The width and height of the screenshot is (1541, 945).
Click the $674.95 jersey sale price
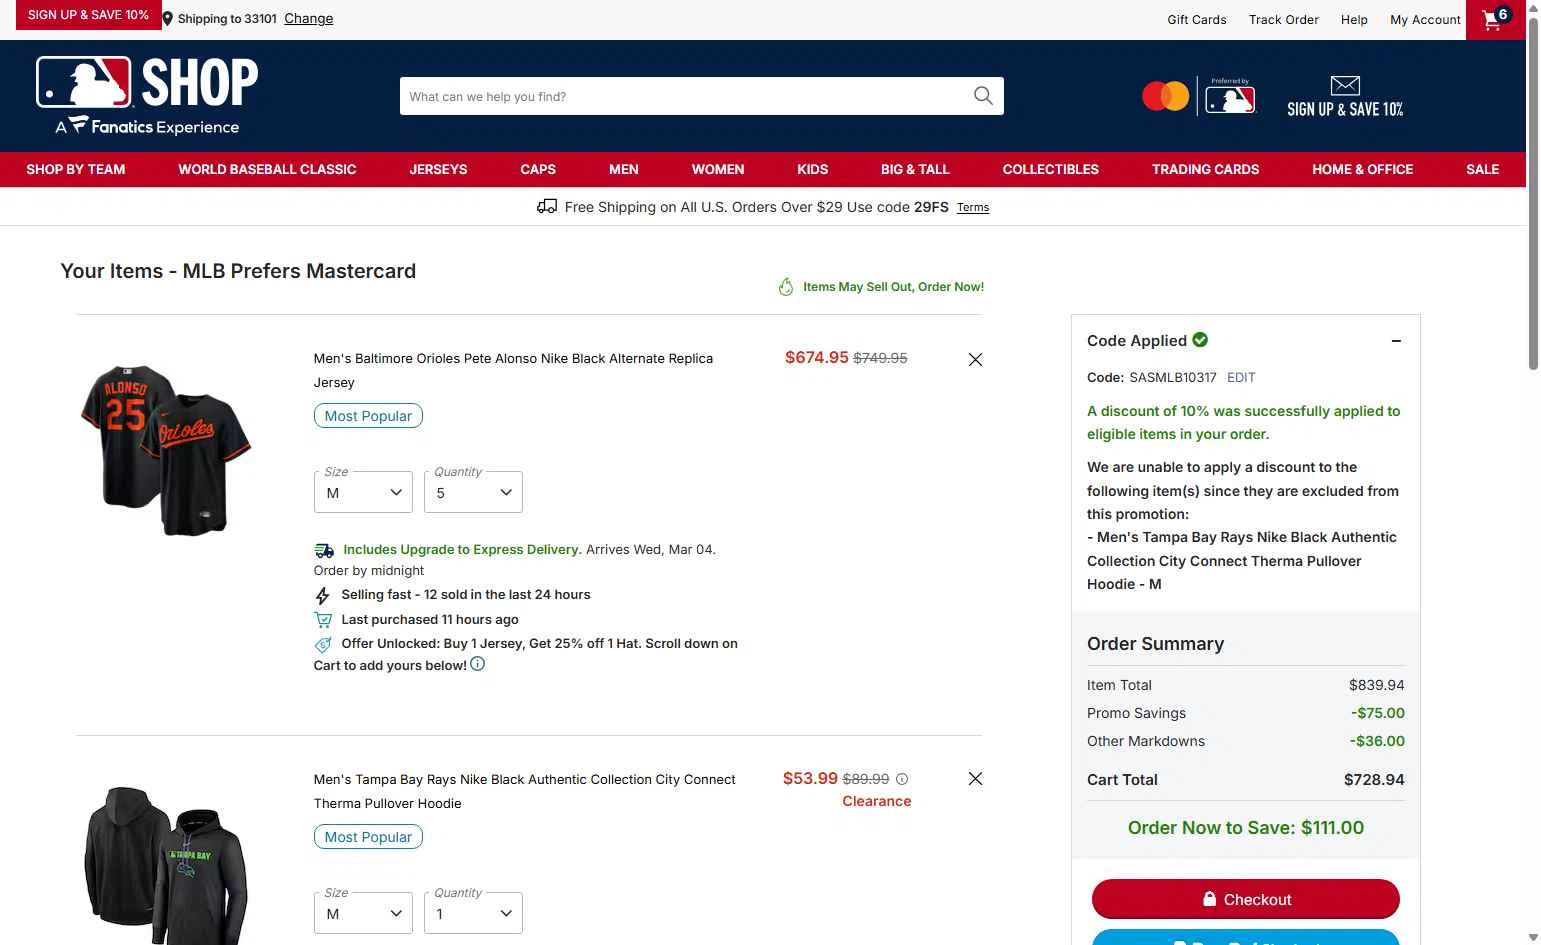tap(817, 357)
